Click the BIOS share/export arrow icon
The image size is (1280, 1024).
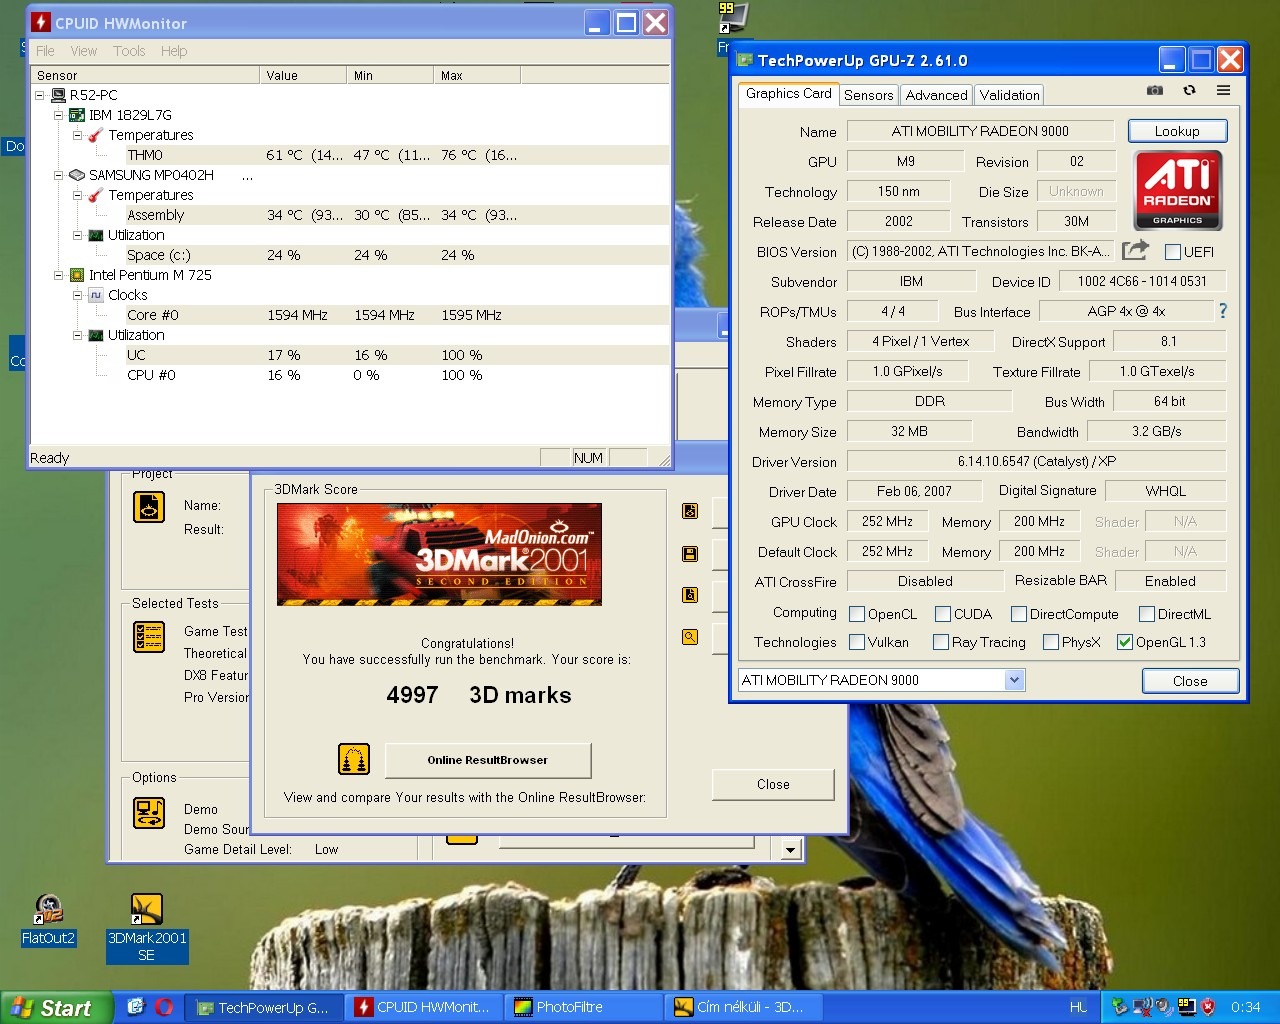pyautogui.click(x=1135, y=251)
